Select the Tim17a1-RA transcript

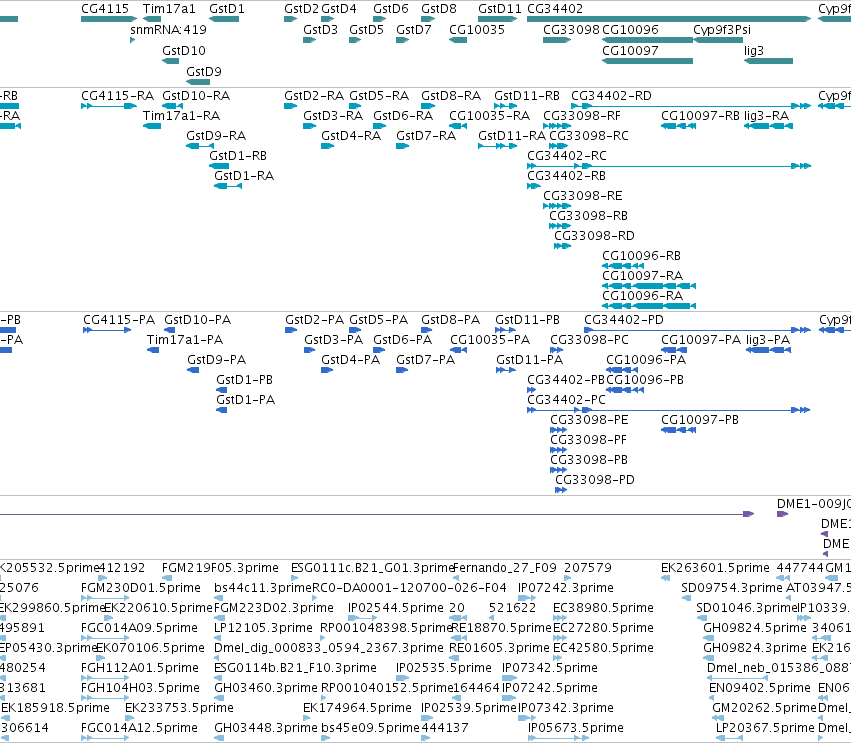click(152, 126)
